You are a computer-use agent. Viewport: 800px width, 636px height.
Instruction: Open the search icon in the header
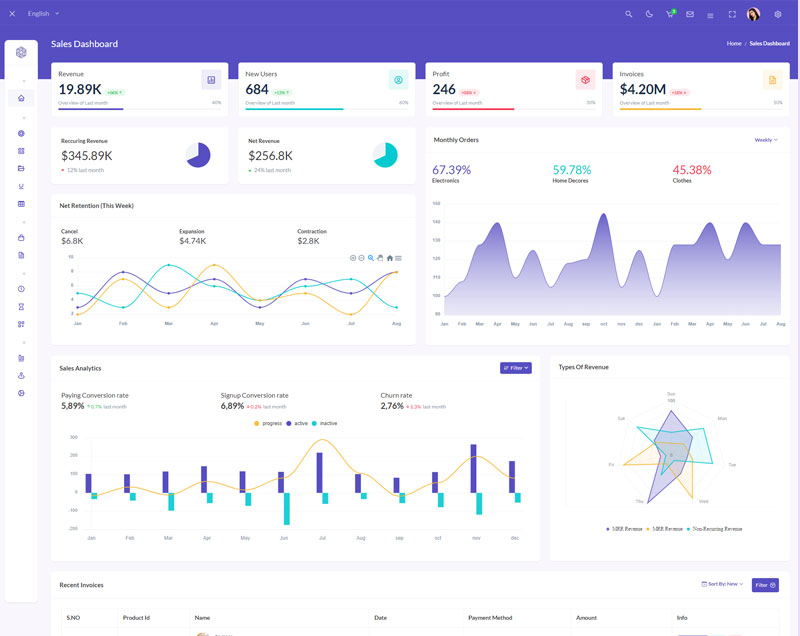[629, 14]
